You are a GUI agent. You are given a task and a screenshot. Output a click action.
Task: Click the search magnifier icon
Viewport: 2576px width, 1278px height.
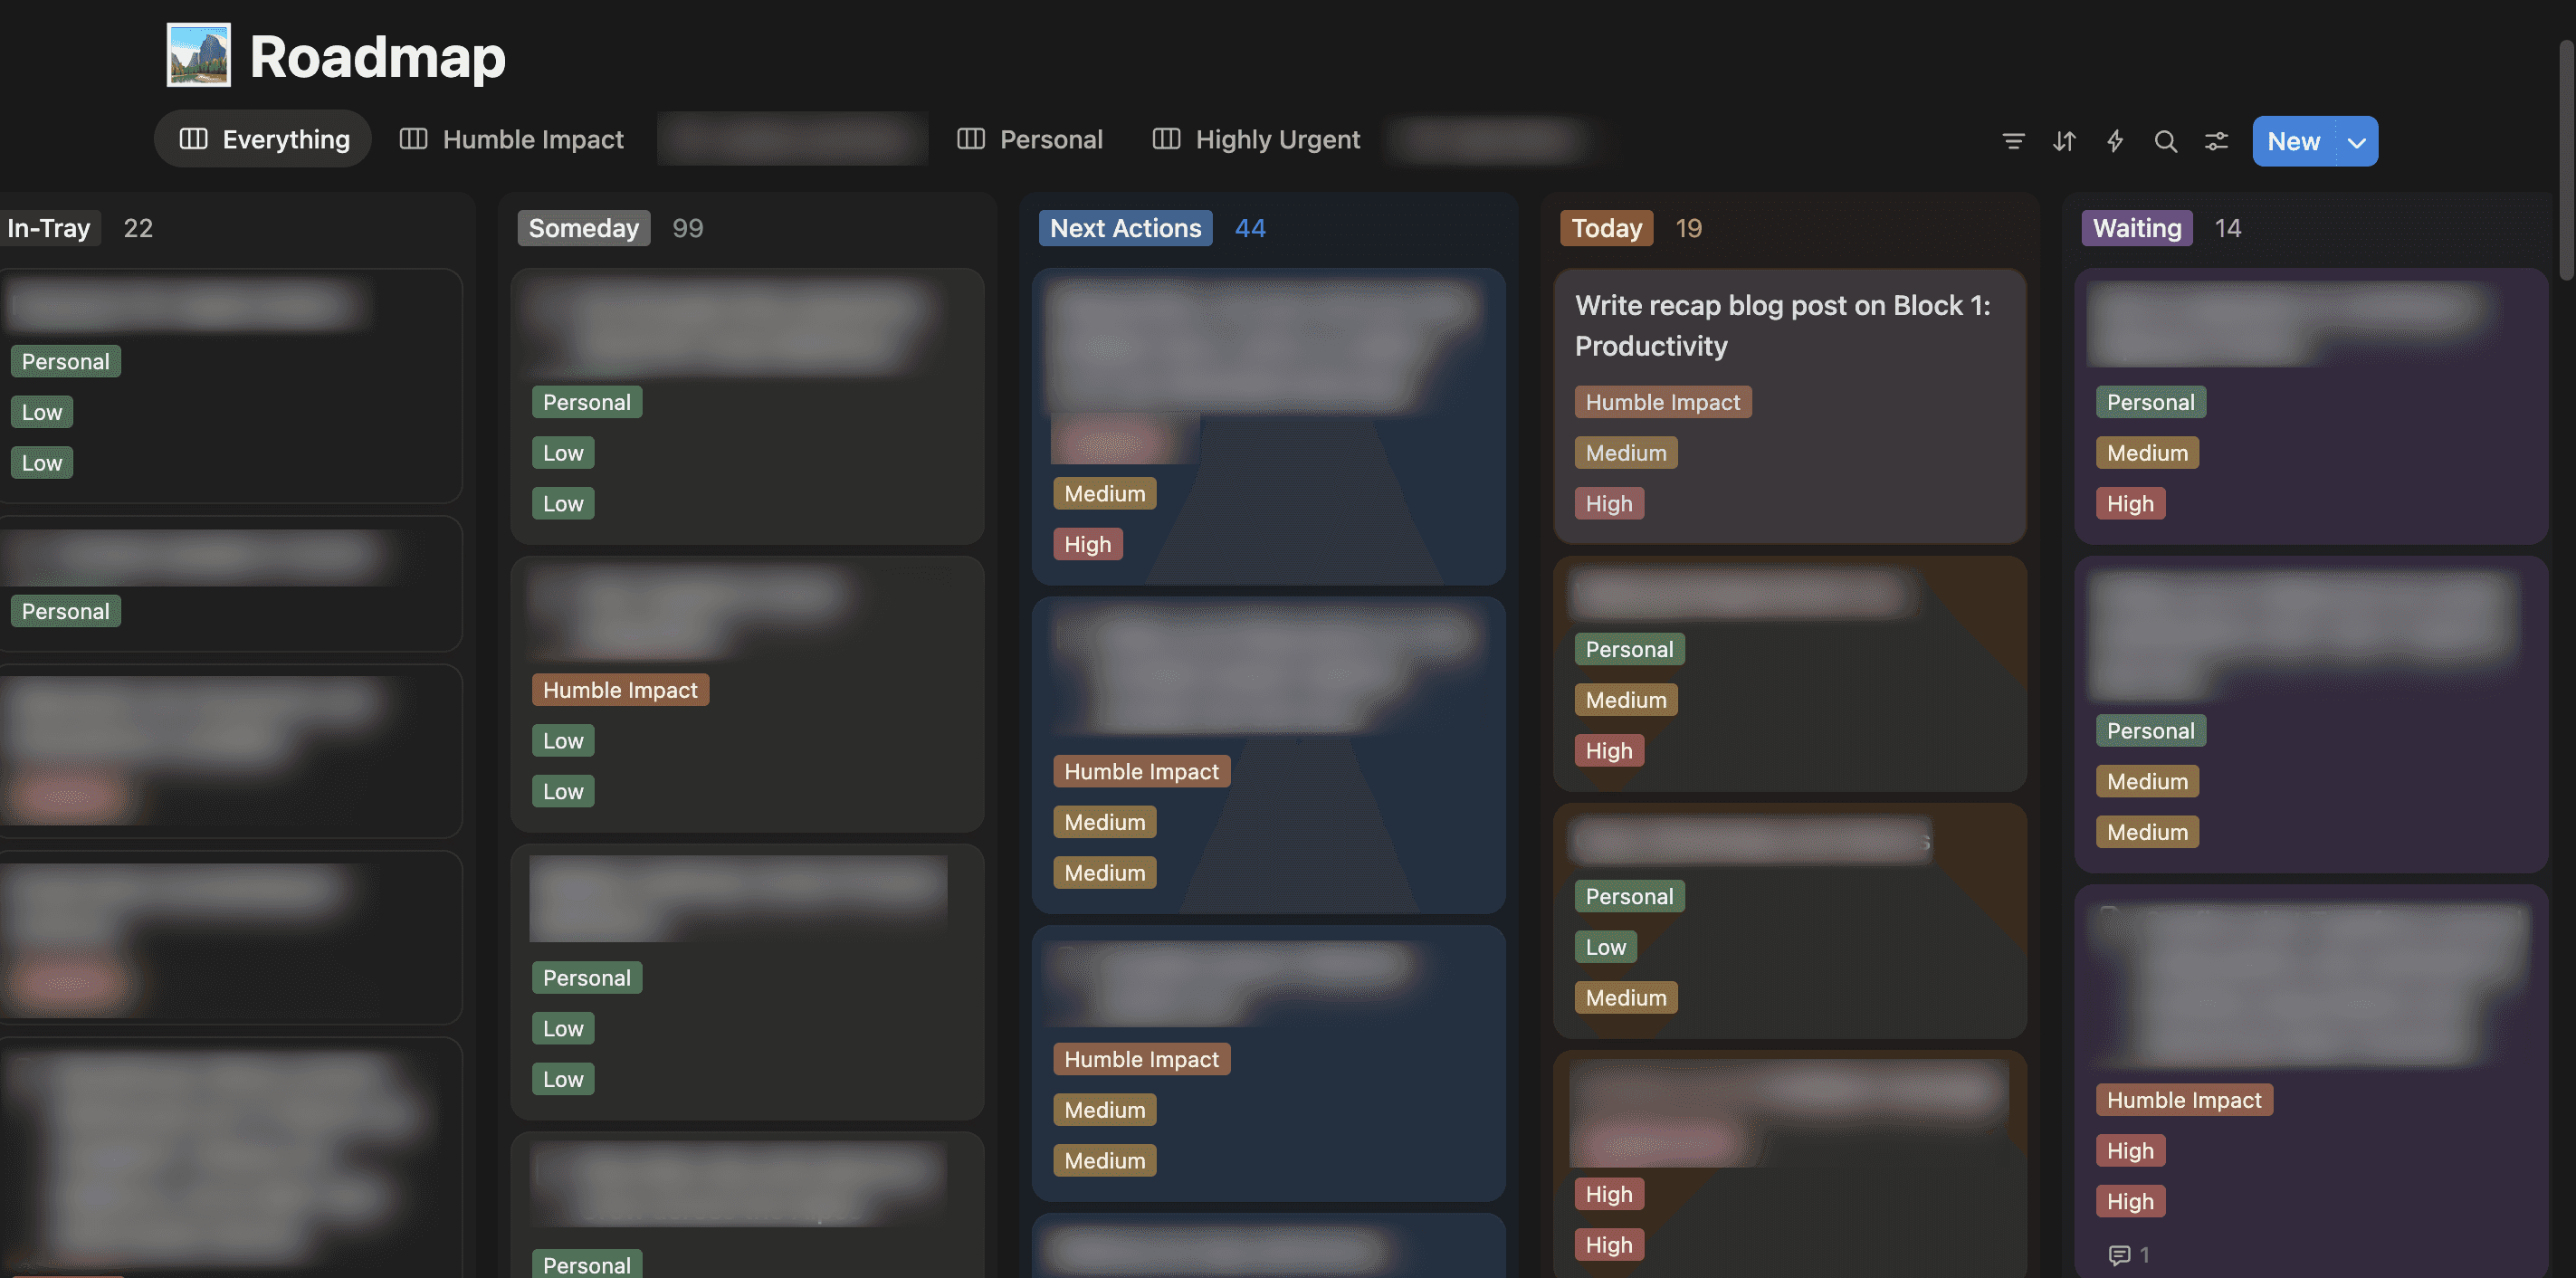pos(2165,141)
